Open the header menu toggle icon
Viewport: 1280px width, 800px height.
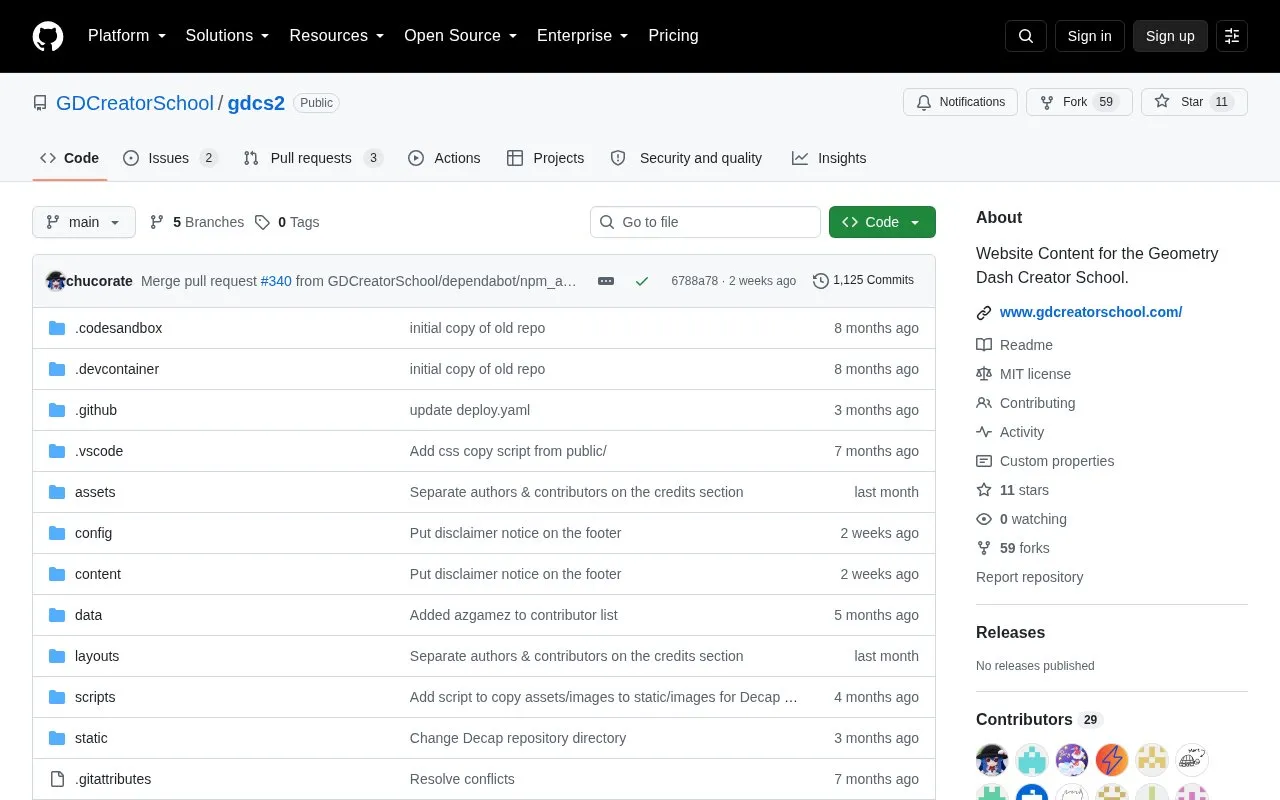[1232, 36]
